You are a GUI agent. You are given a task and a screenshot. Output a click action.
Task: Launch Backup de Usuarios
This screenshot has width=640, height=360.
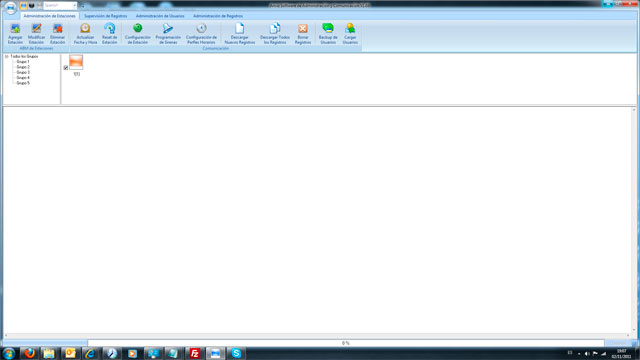[x=328, y=33]
